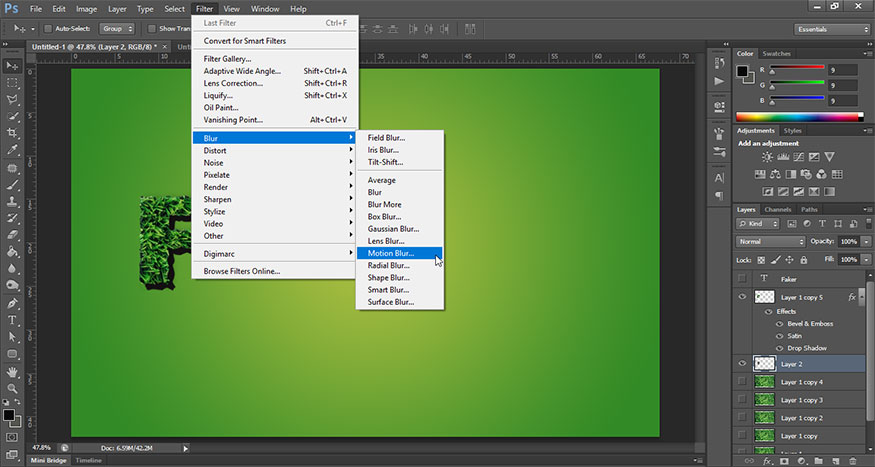Select the Horizontal Type tool
The height and width of the screenshot is (467, 875).
tap(12, 320)
